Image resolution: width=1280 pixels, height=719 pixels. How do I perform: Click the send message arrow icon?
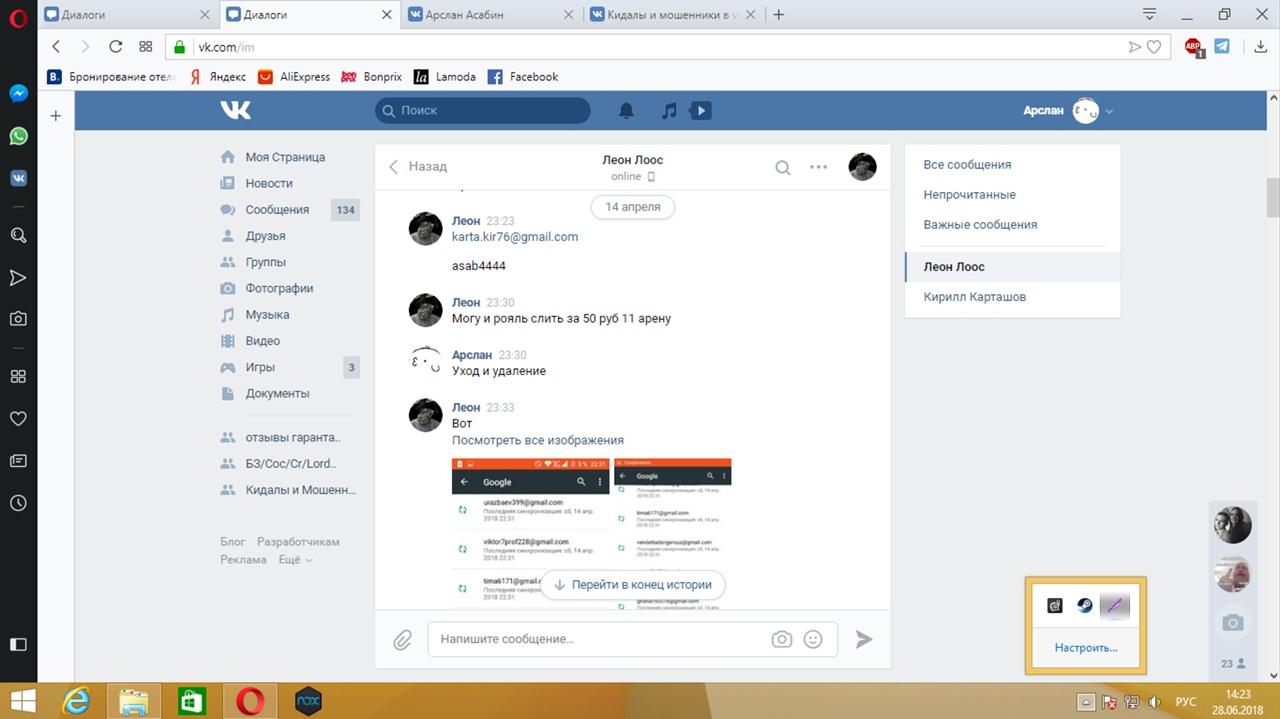point(864,640)
